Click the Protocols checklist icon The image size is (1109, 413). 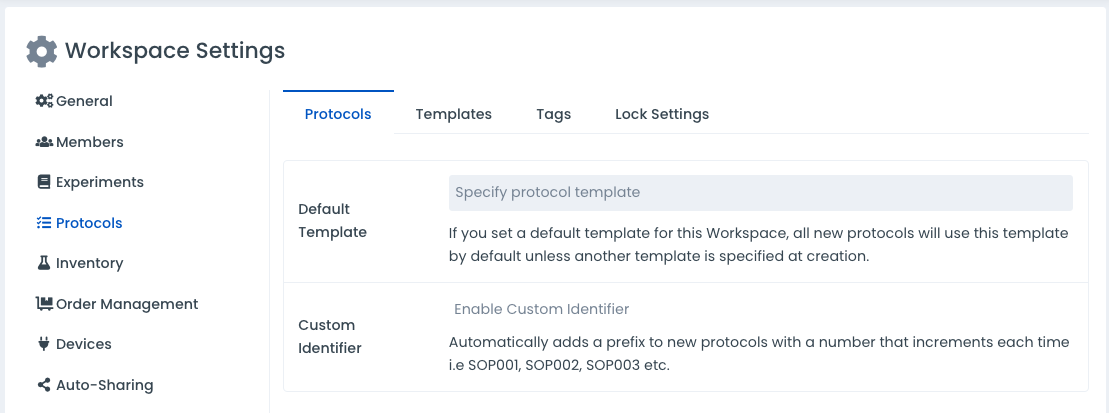pyautogui.click(x=44, y=223)
